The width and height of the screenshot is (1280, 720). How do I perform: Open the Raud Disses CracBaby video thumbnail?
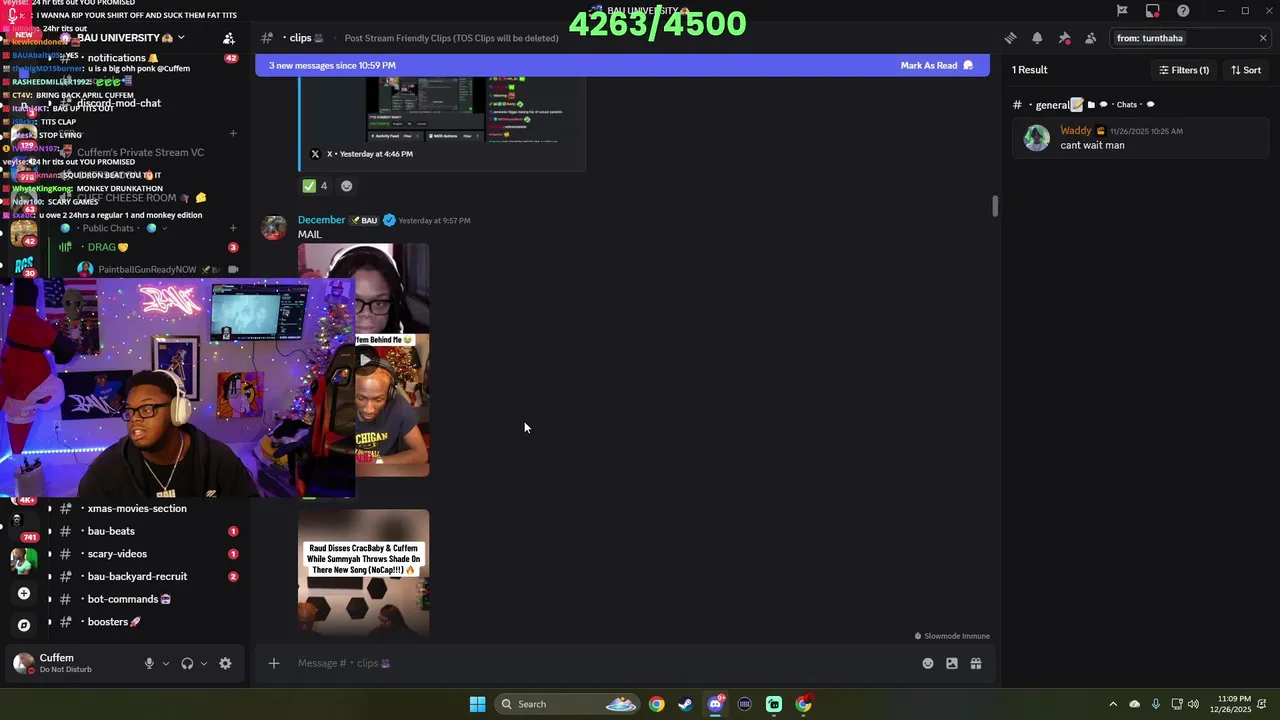(364, 573)
